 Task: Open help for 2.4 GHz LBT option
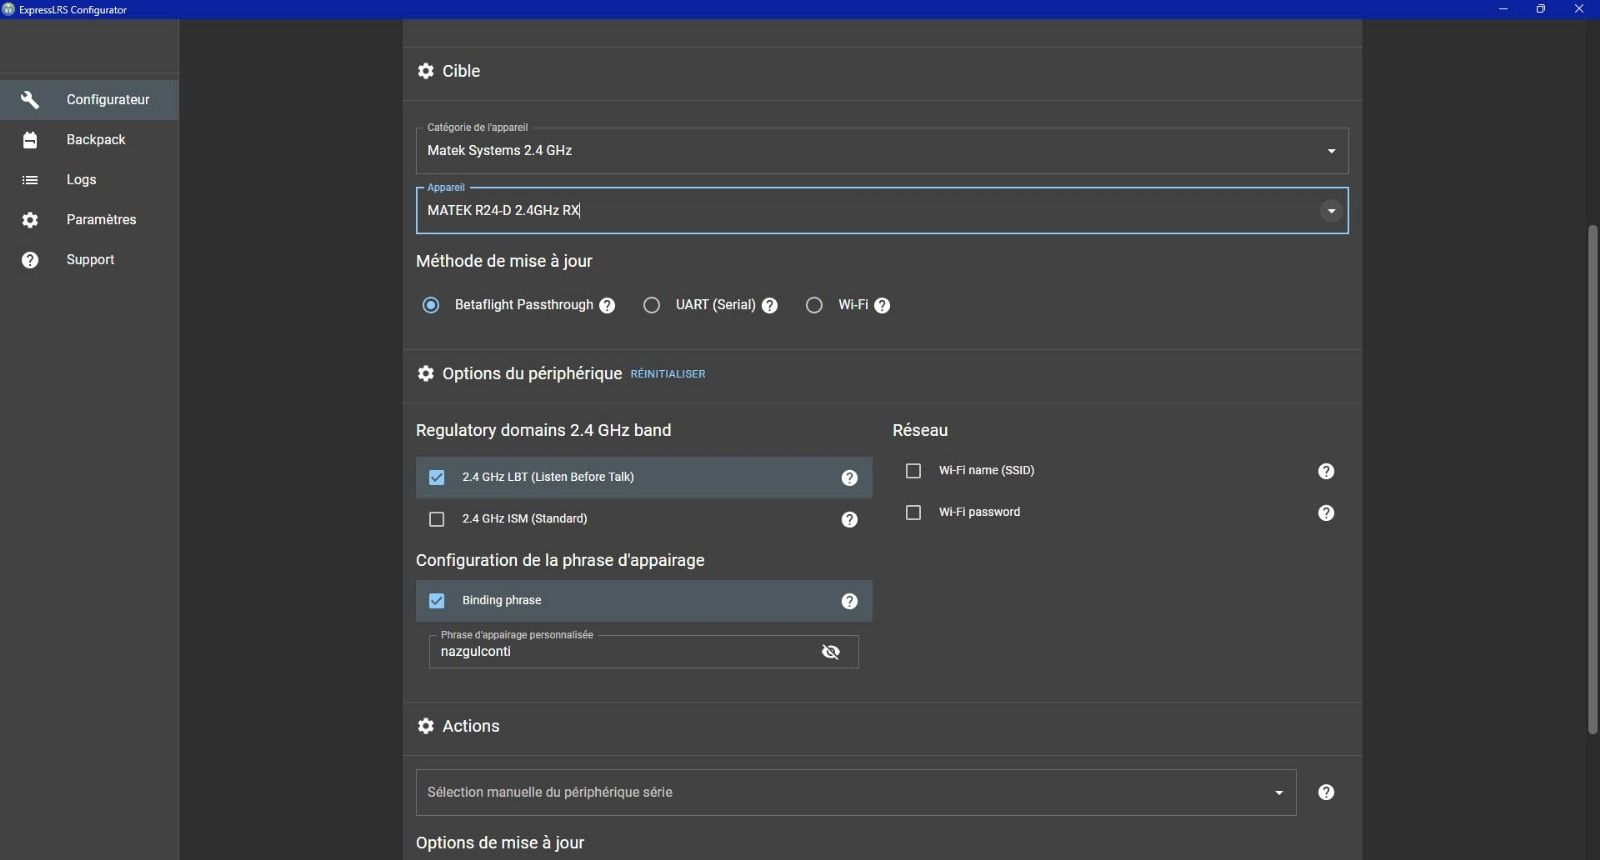pyautogui.click(x=849, y=478)
